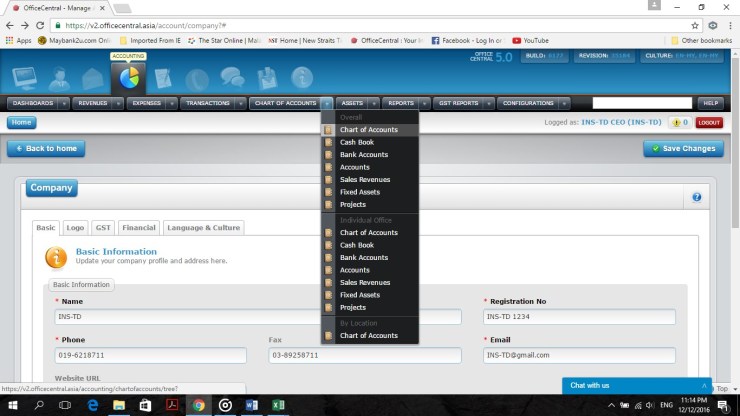Image resolution: width=740 pixels, height=416 pixels.
Task: Open the person (HR) module icon
Action: (59, 78)
